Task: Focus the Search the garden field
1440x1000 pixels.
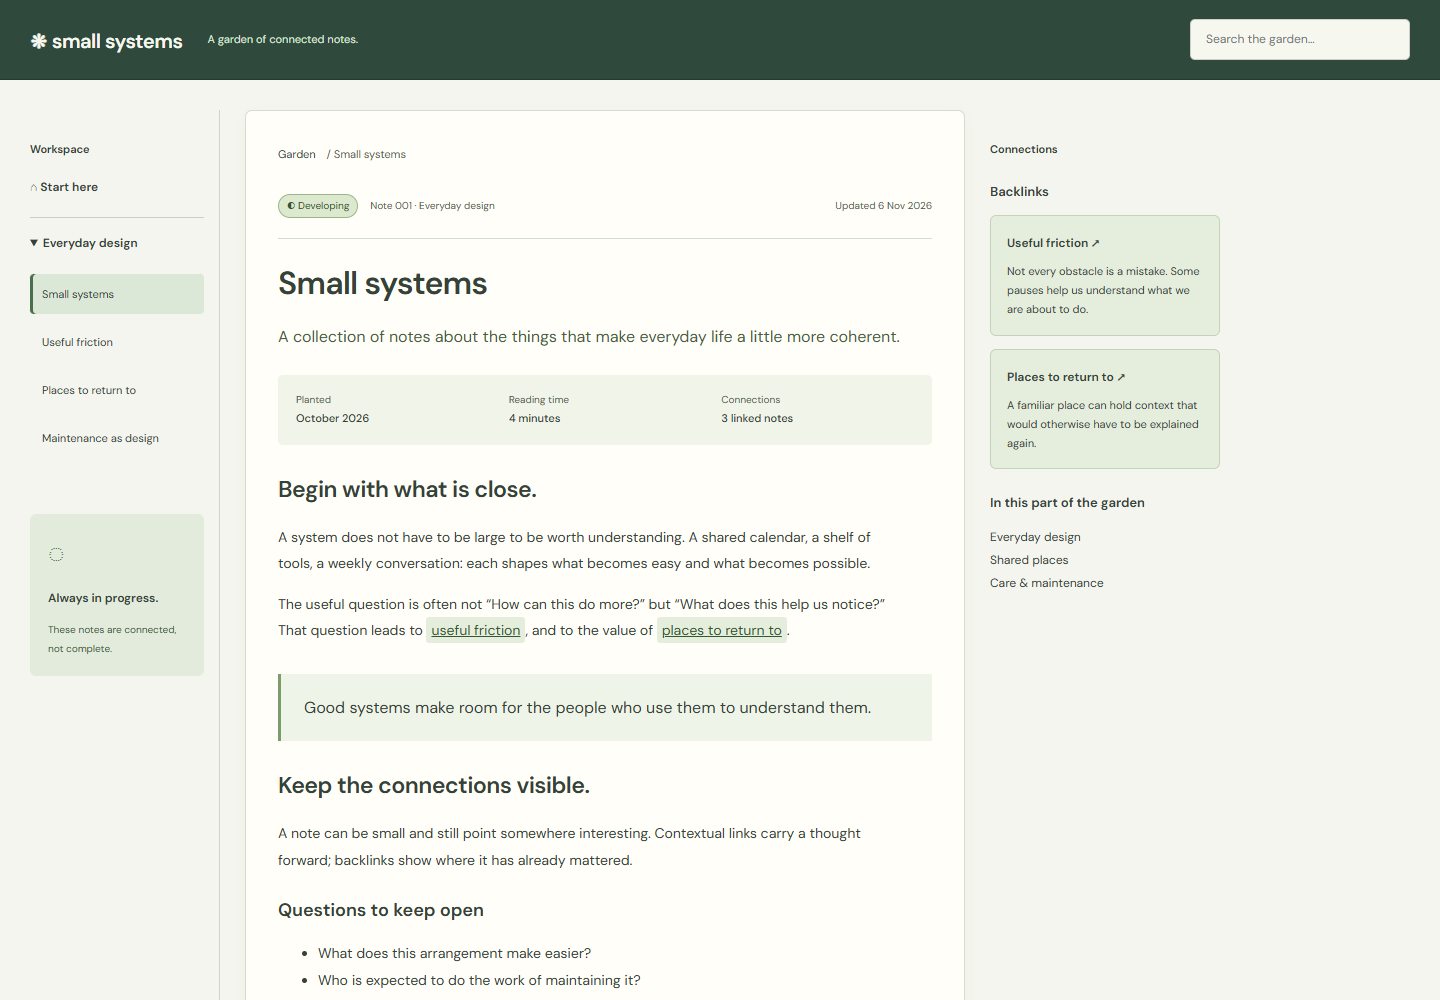Action: (1299, 39)
